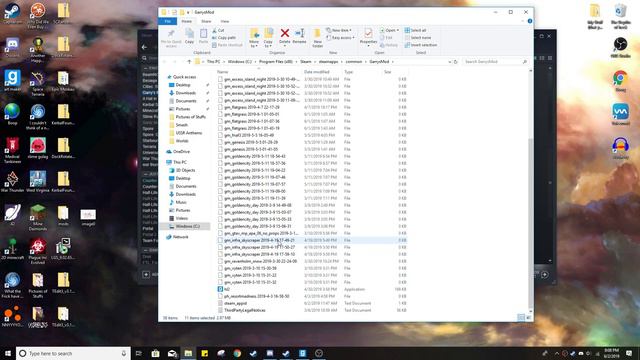This screenshot has width=640, height=360.
Task: Click common in the address breadcrumb
Action: [x=353, y=62]
